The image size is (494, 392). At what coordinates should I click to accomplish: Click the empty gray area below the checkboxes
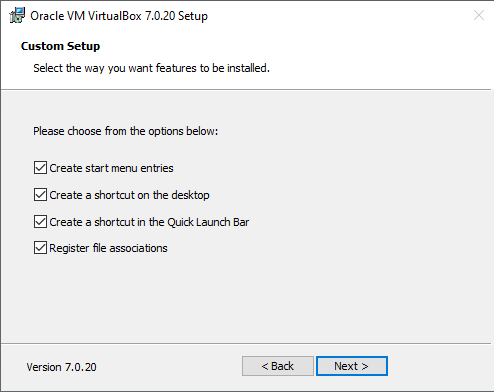tap(247, 298)
